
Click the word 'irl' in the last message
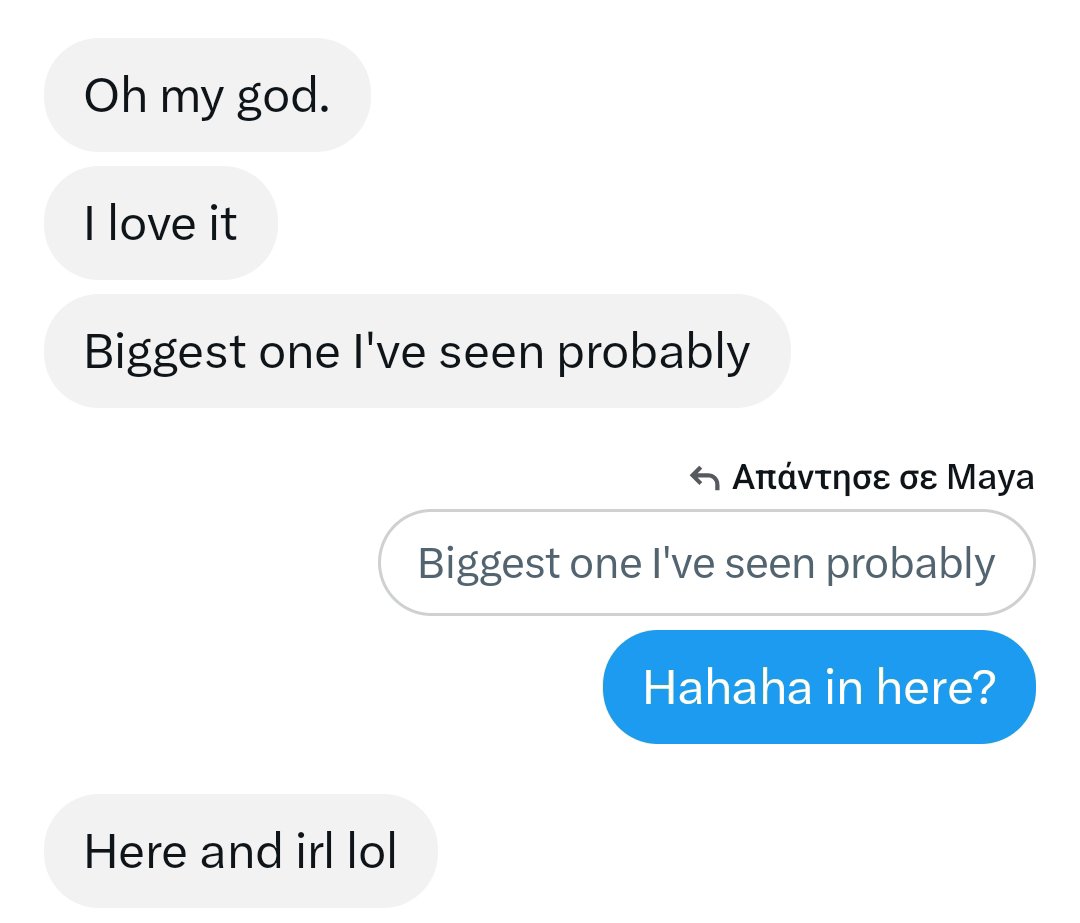click(315, 851)
